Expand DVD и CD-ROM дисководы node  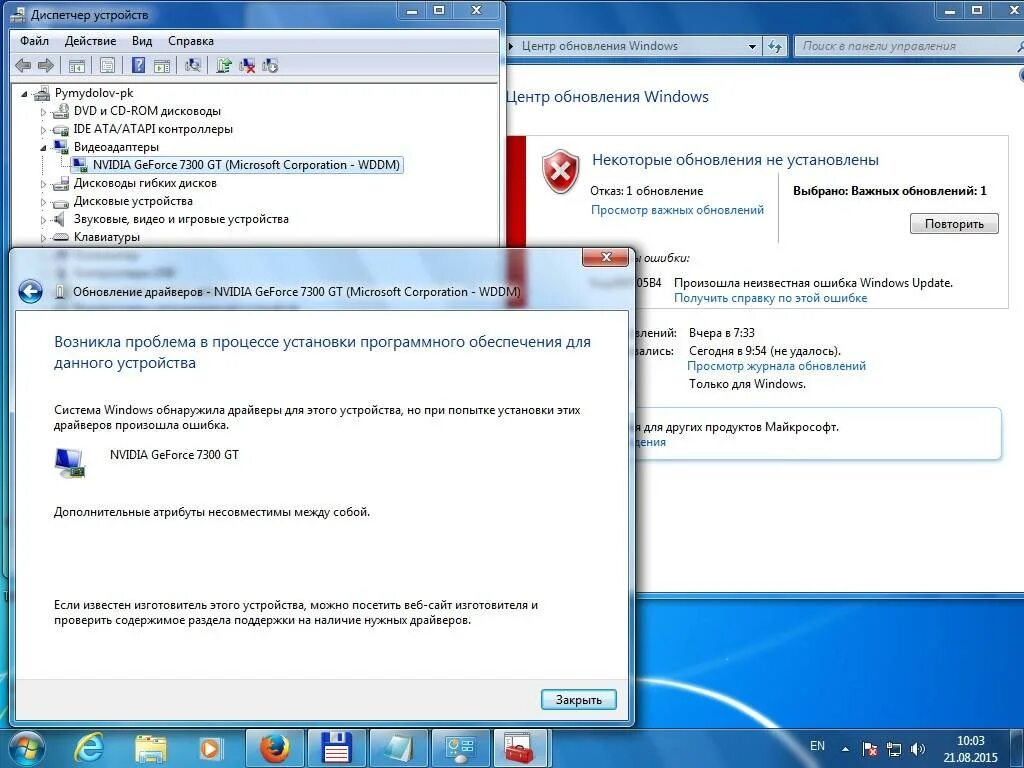pos(43,112)
